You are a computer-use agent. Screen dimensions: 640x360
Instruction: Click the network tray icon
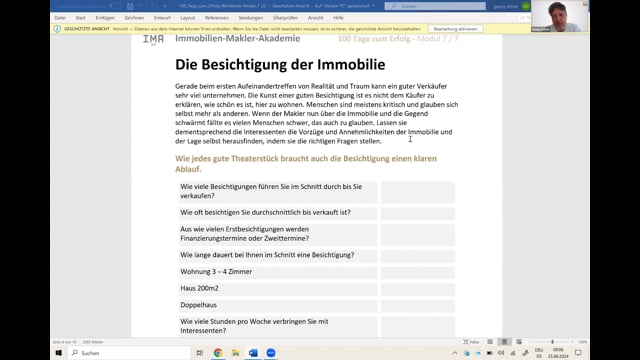513,353
